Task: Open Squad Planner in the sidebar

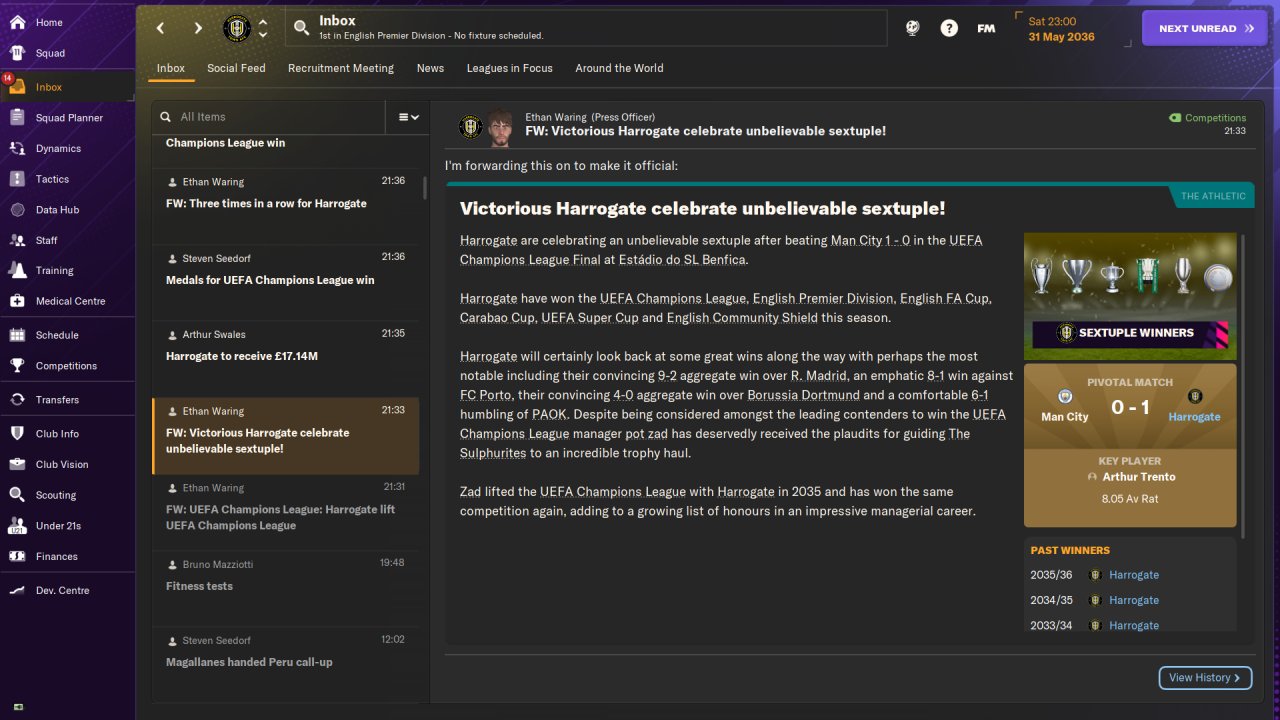Action: [67, 118]
